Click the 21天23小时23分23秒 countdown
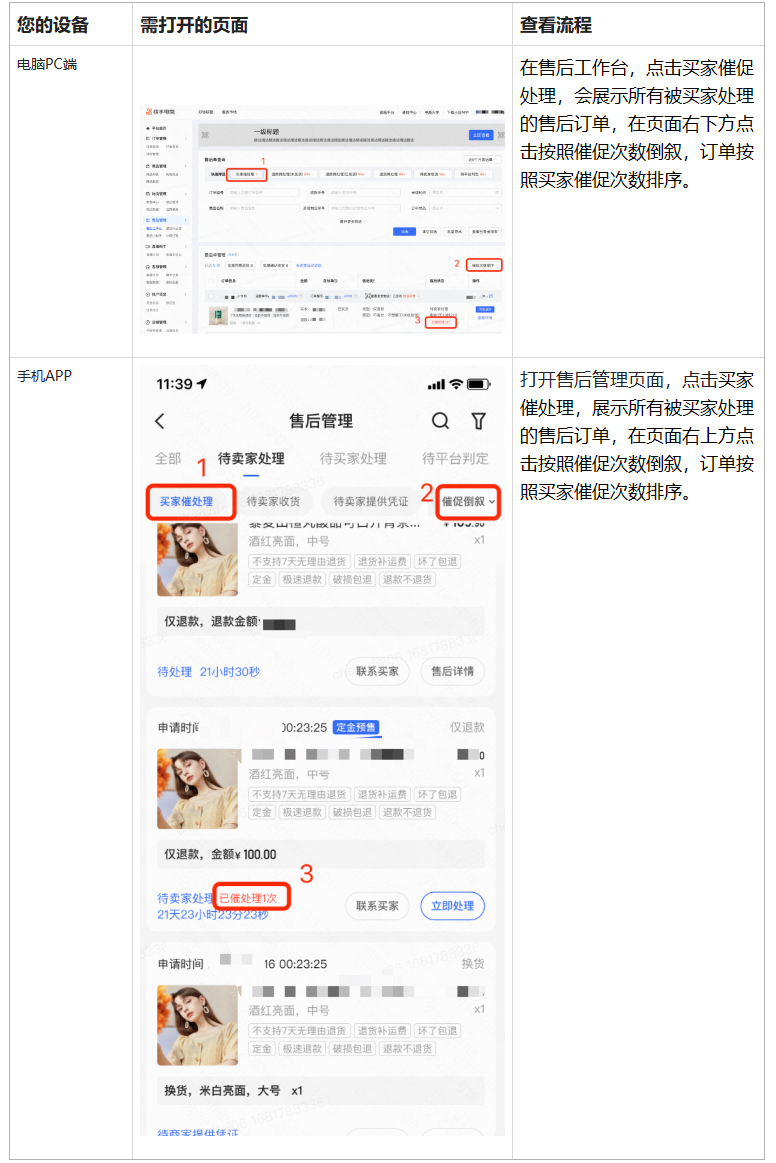Image resolution: width=776 pixels, height=1163 pixels. pyautogui.click(x=213, y=915)
